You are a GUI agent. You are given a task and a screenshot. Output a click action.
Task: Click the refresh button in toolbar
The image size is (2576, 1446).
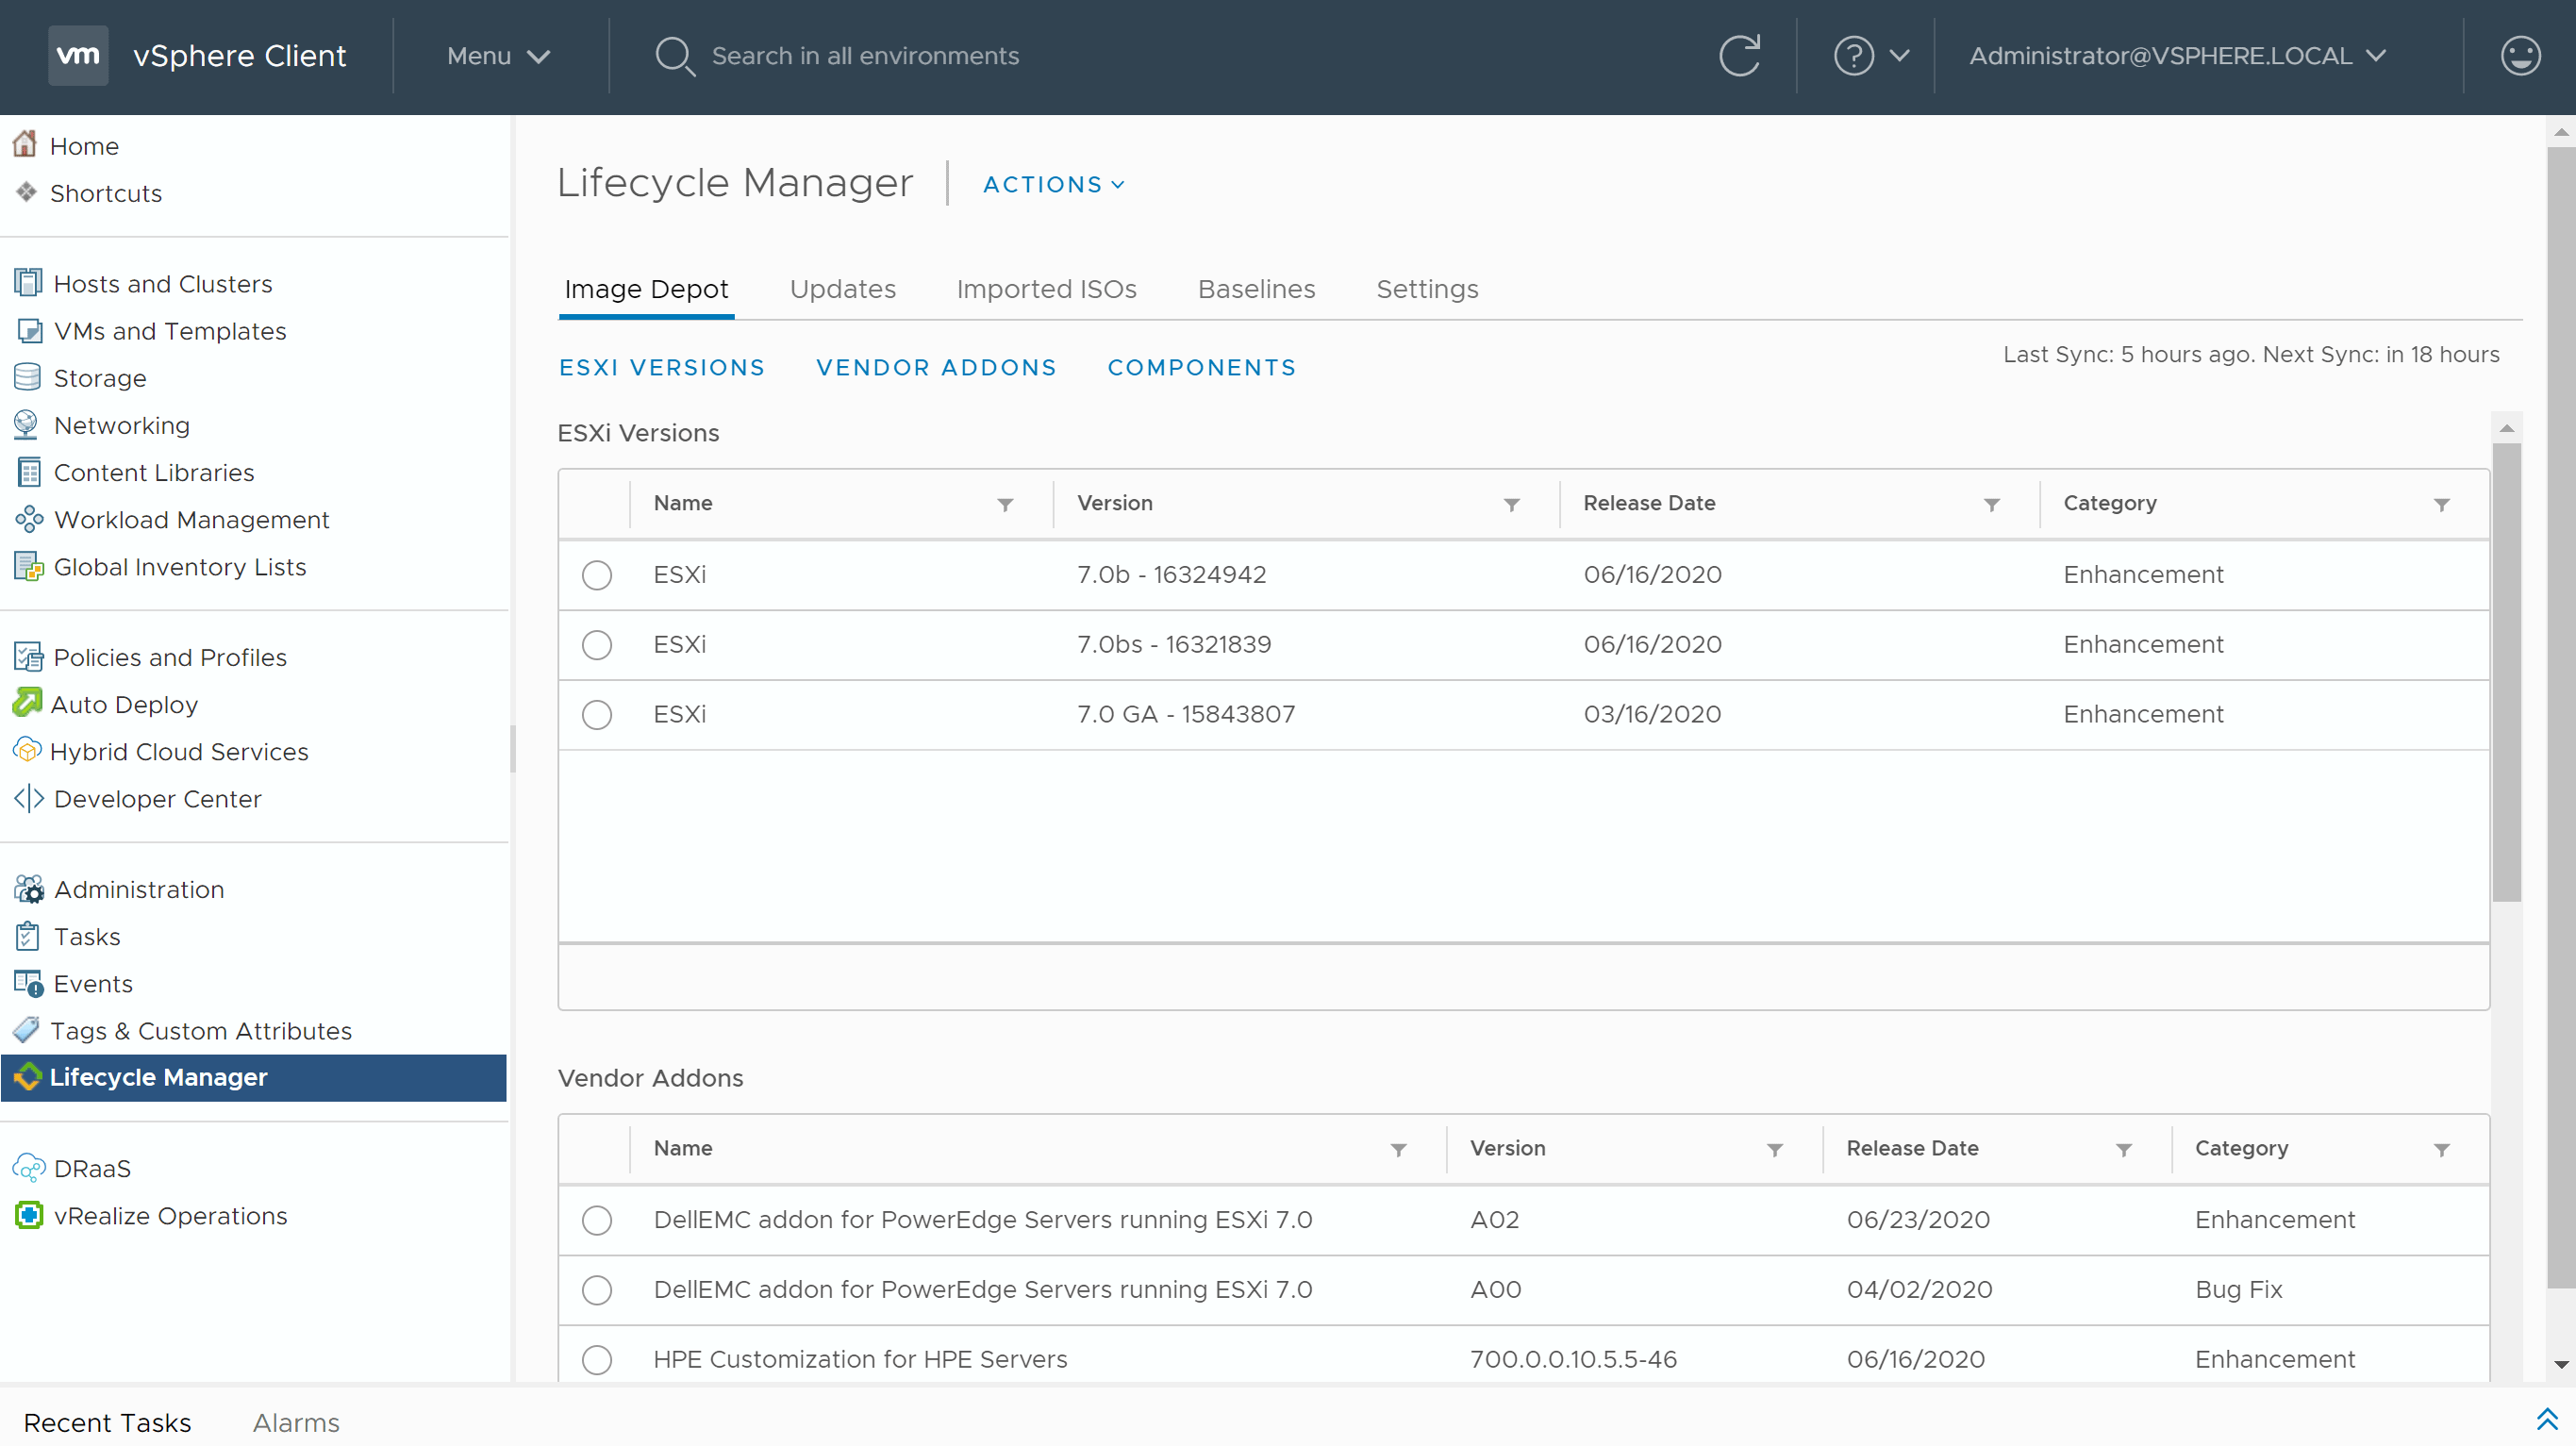1741,55
